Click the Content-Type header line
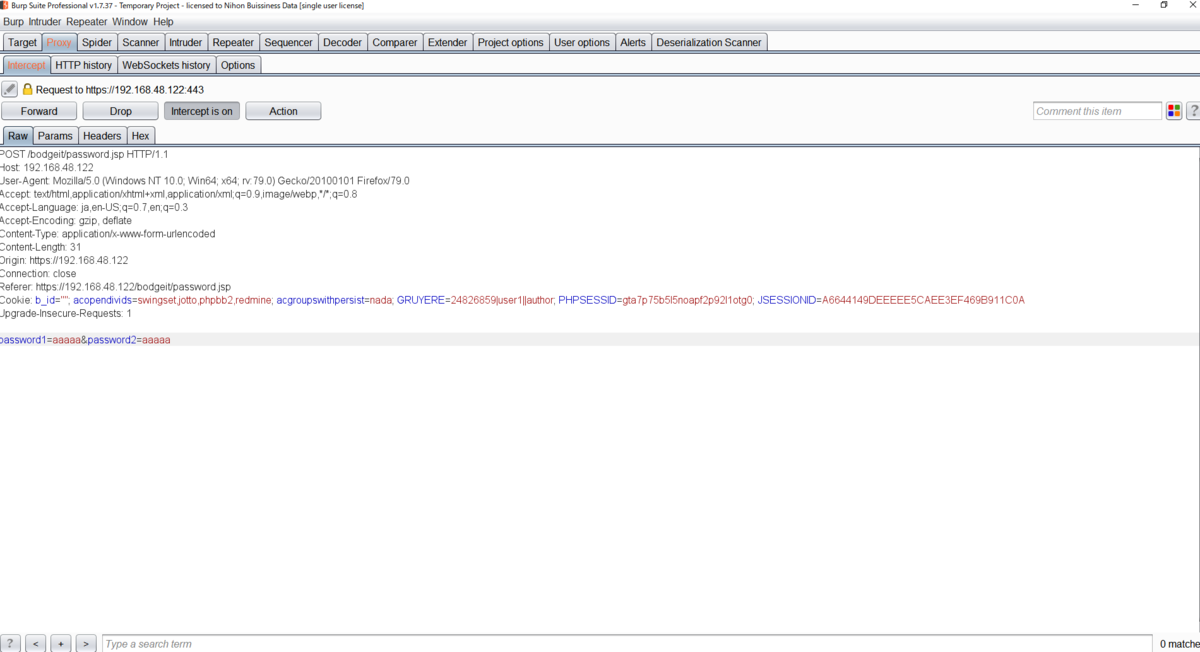This screenshot has width=1200, height=652. pyautogui.click(x=107, y=234)
